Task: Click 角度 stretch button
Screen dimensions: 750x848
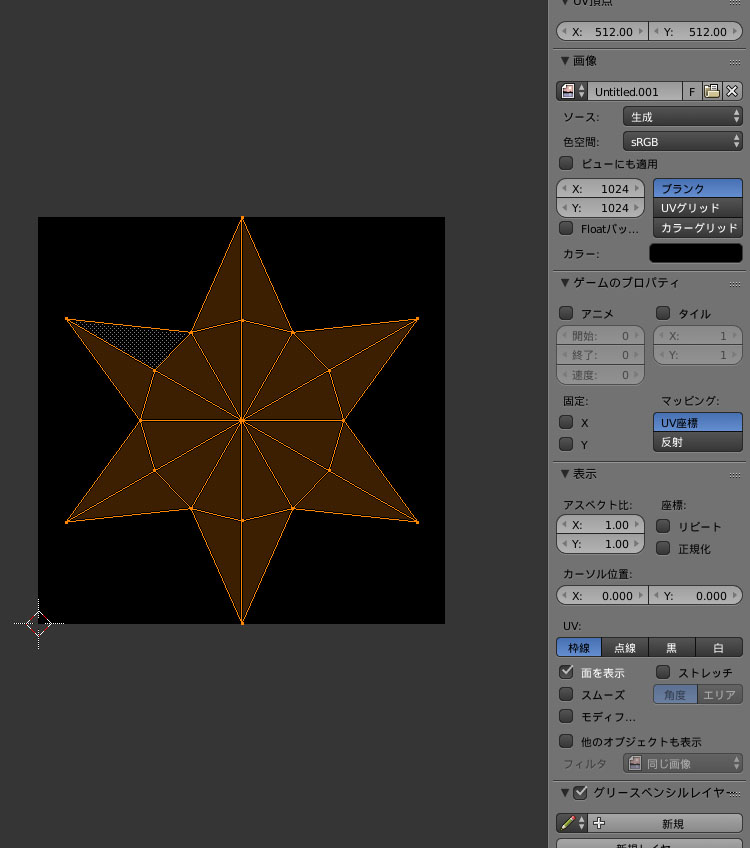Action: point(675,694)
